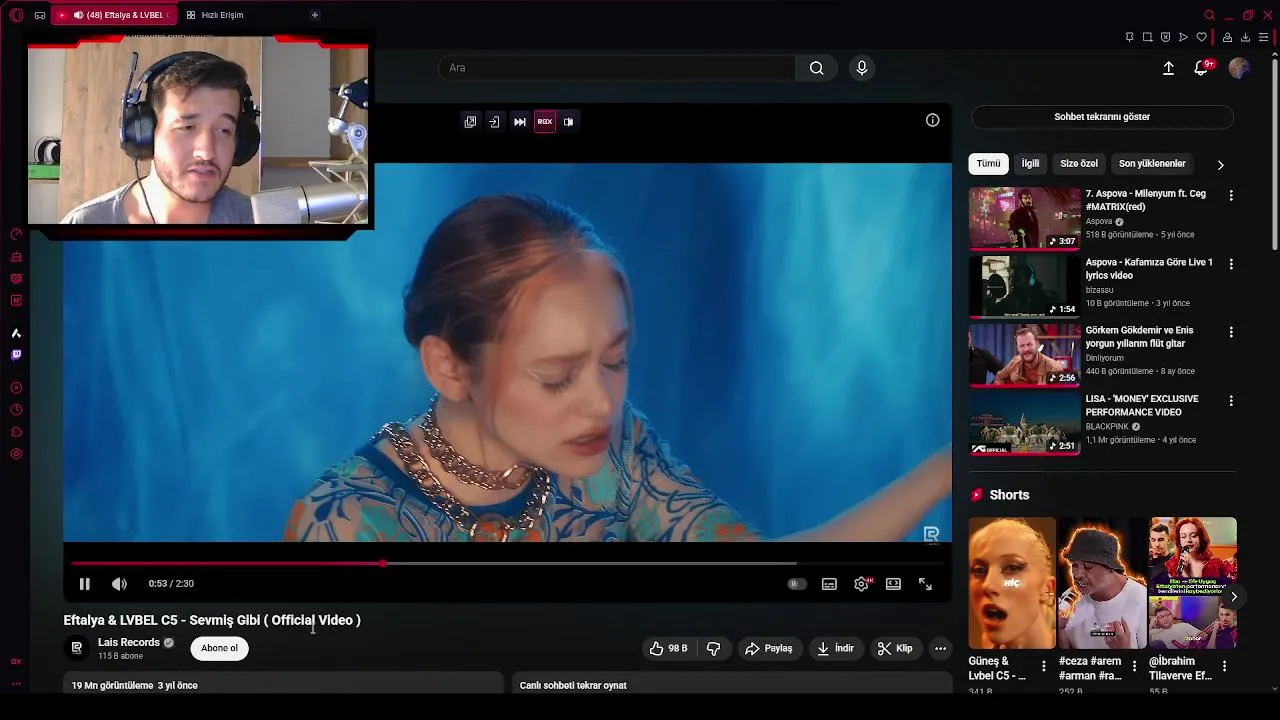The width and height of the screenshot is (1280, 720).
Task: Switch to theater mode view
Action: [893, 584]
